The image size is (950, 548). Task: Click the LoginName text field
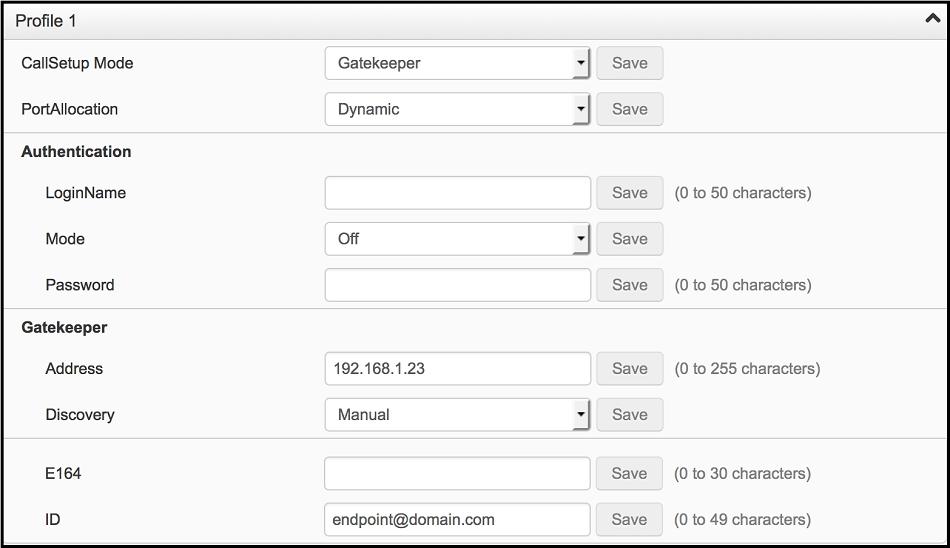pyautogui.click(x=457, y=193)
